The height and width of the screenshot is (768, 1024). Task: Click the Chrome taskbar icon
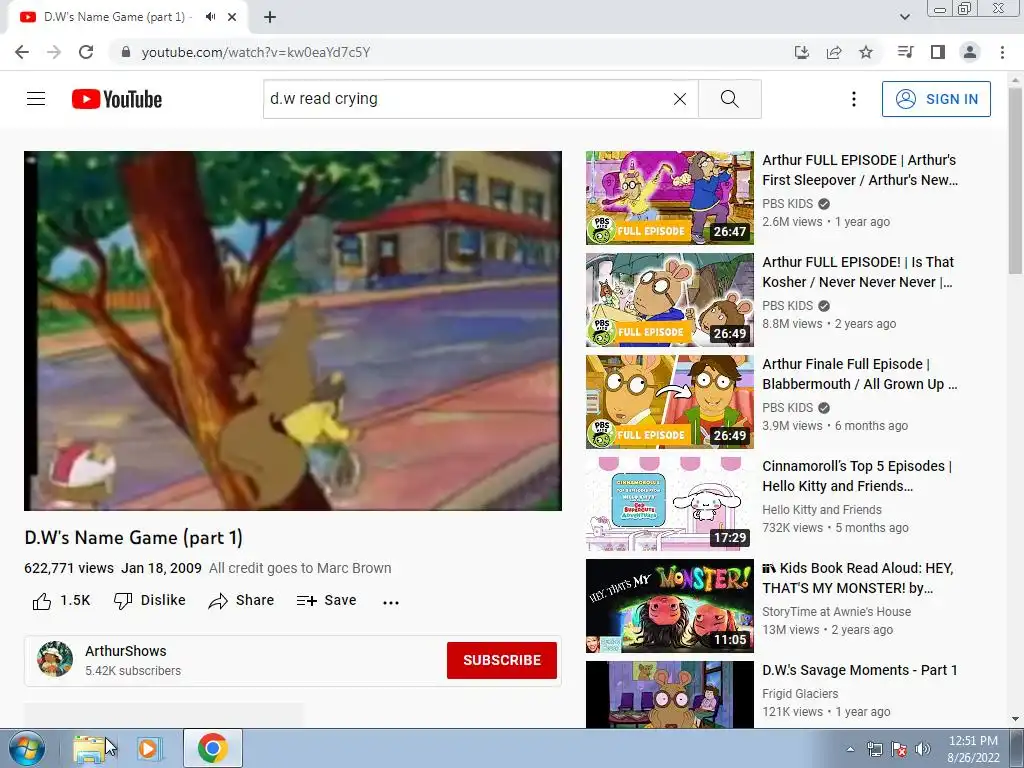[x=212, y=748]
